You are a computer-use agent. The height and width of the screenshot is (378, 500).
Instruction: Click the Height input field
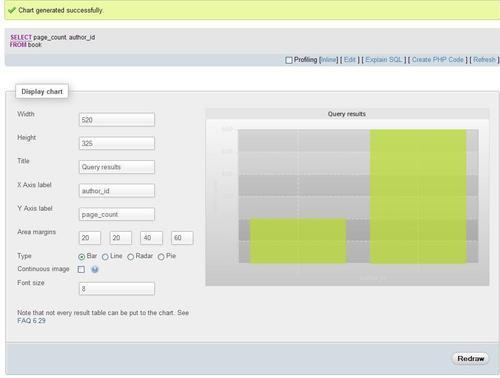[117, 143]
